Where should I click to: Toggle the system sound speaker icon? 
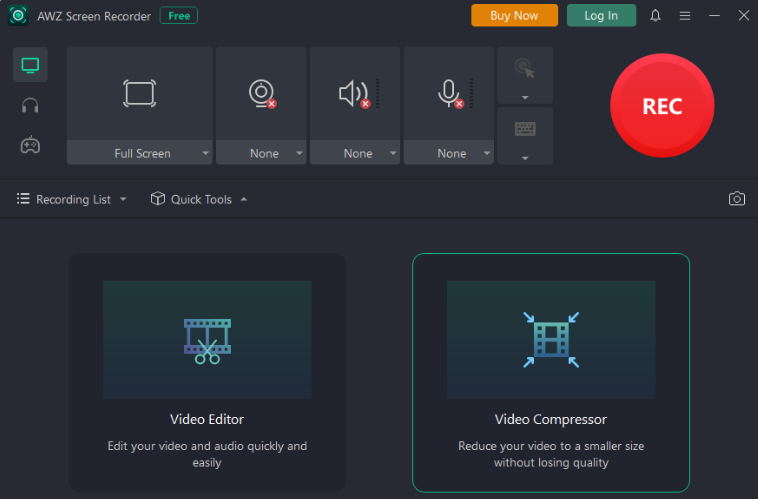click(354, 93)
